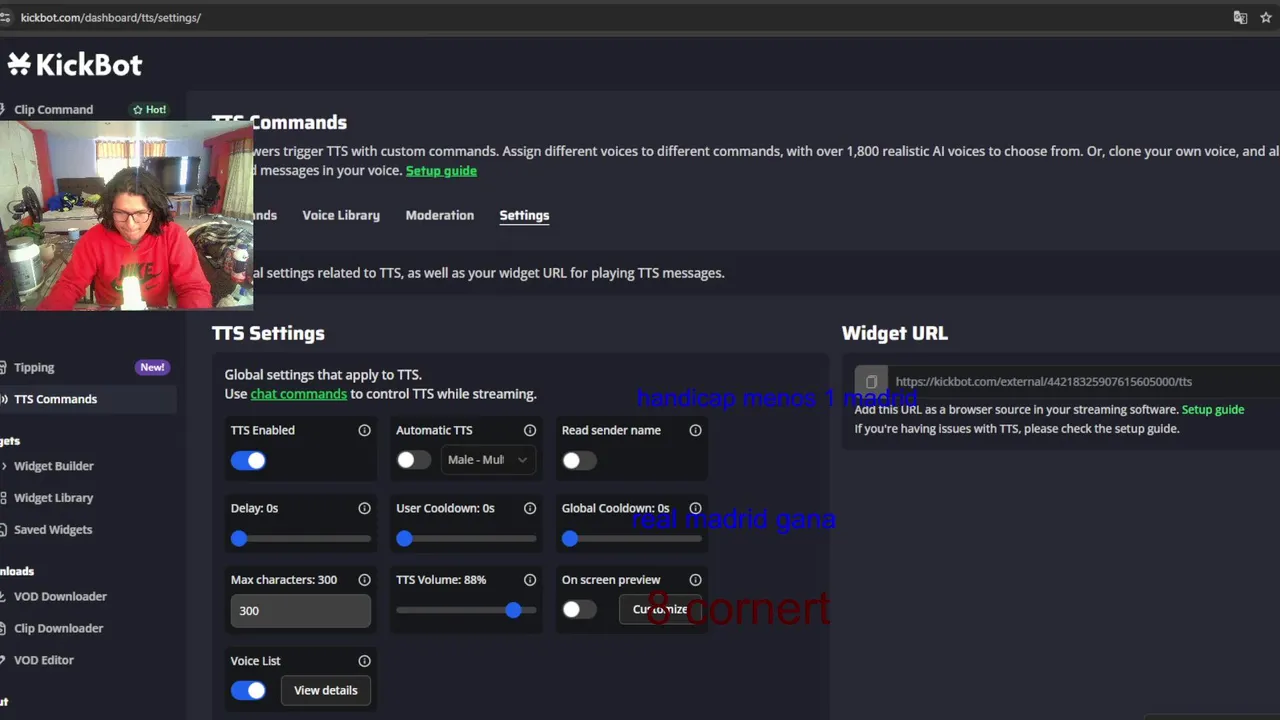Click the webcam overlay video
The width and height of the screenshot is (1280, 720).
[126, 215]
